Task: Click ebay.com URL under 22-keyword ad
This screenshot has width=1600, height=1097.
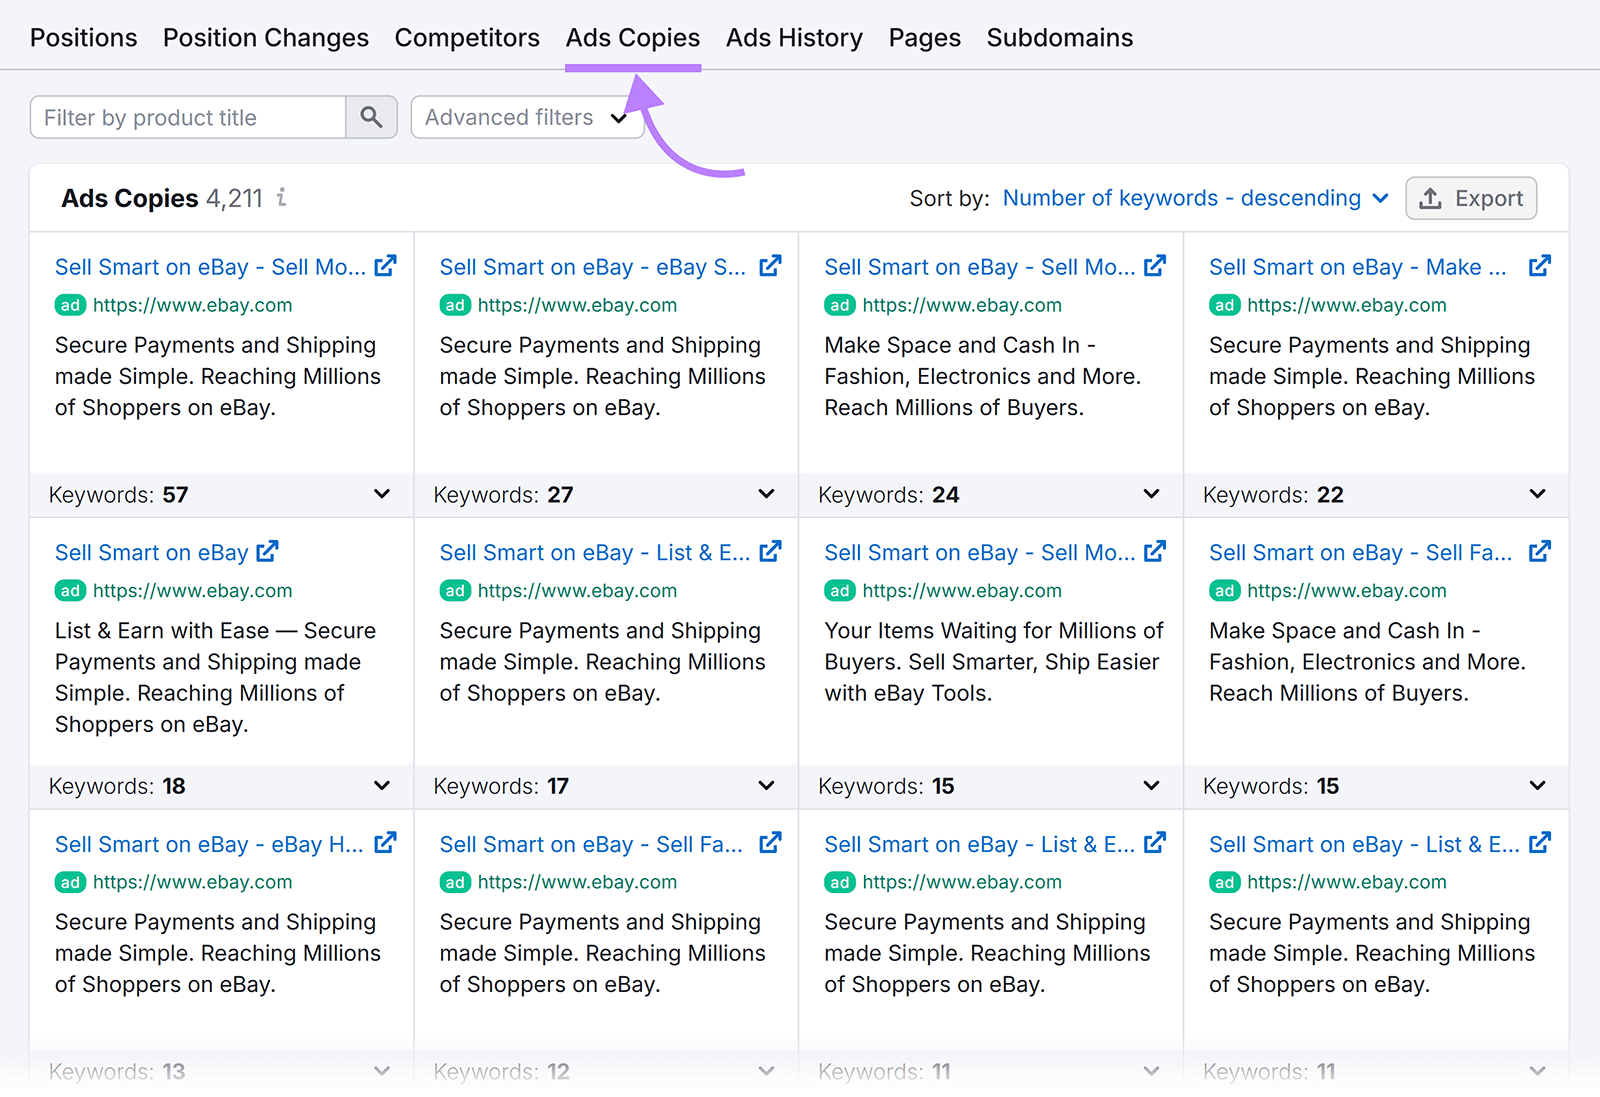Action: tap(1347, 305)
